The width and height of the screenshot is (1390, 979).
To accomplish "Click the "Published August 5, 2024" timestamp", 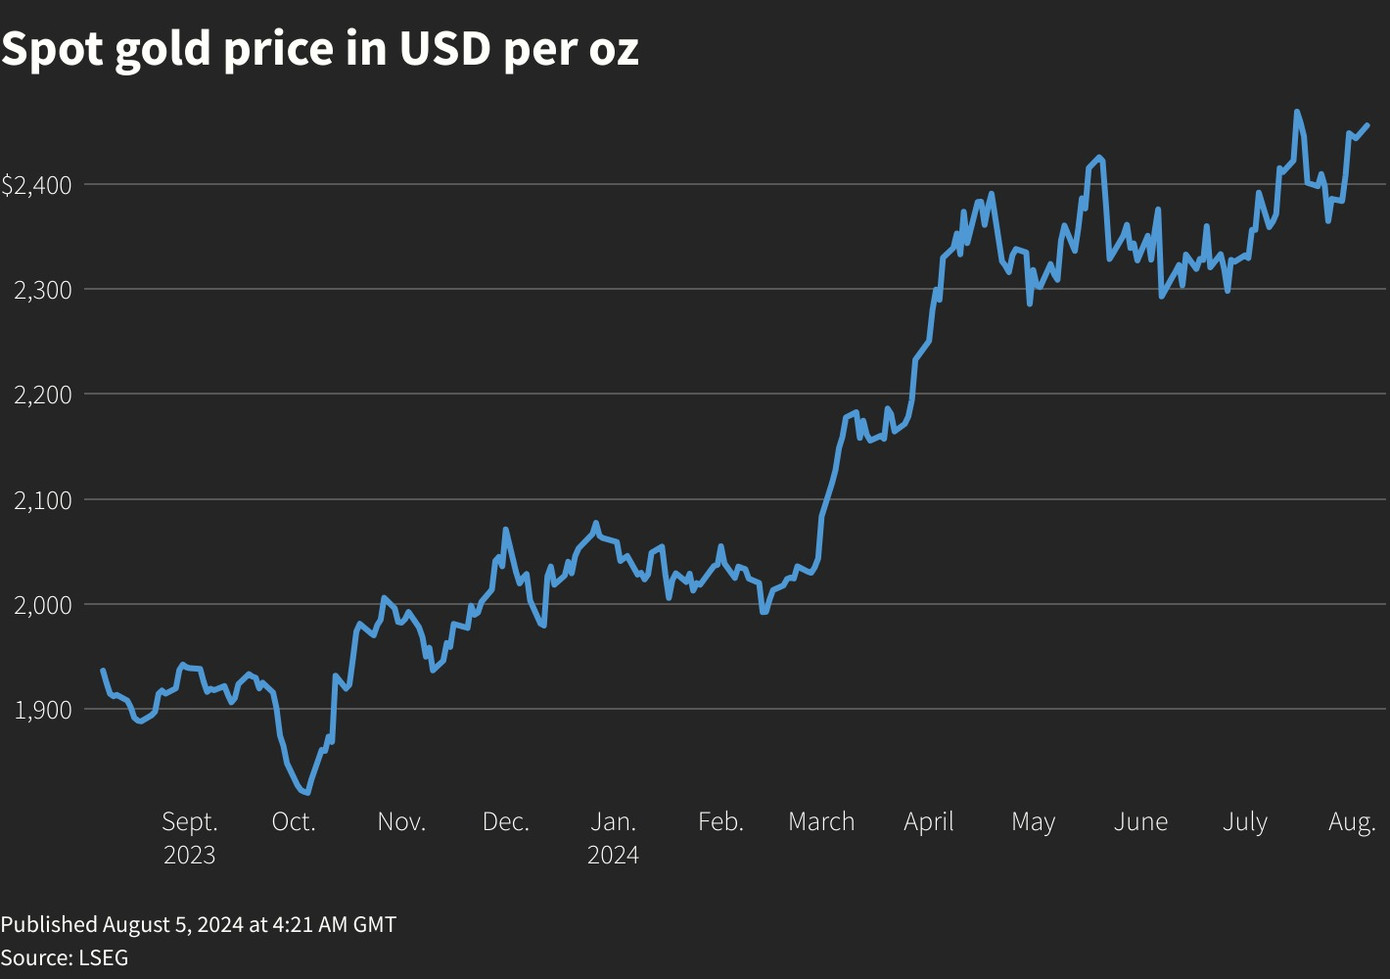I will coord(198,924).
